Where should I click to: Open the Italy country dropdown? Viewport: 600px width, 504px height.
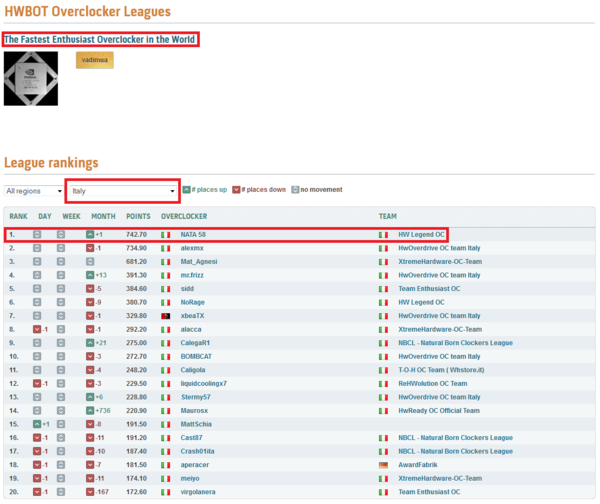123,191
